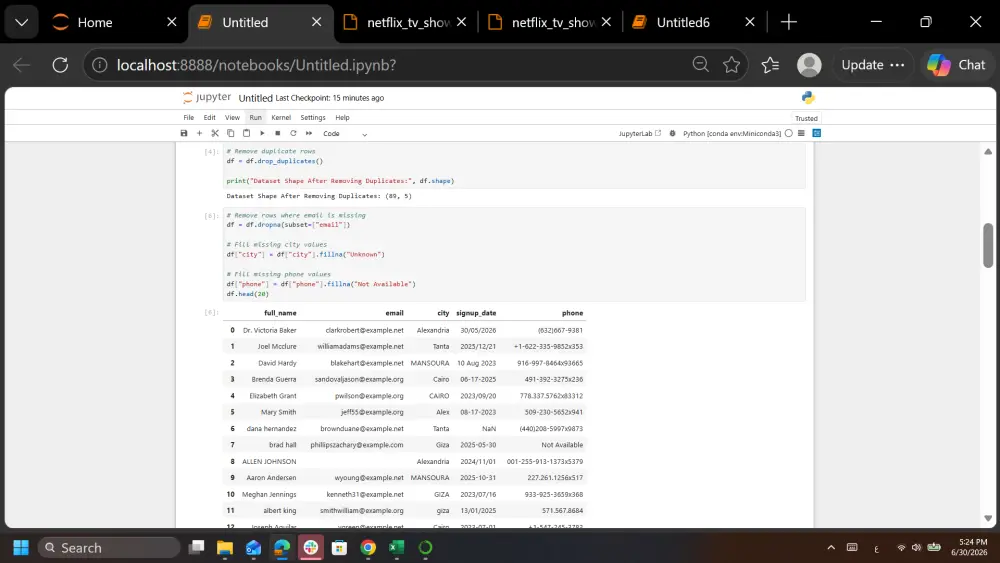Check the kernel status circle indicator
1000x563 pixels.
[789, 133]
